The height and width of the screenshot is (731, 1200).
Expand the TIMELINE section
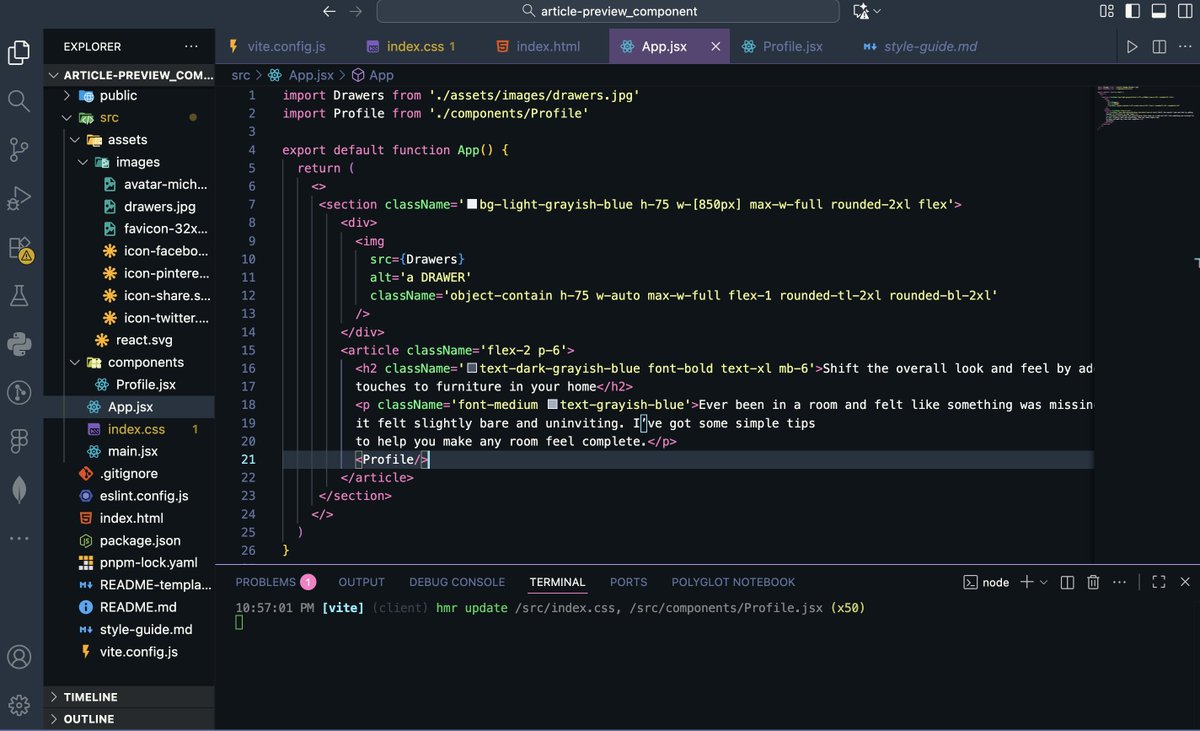(x=127, y=697)
